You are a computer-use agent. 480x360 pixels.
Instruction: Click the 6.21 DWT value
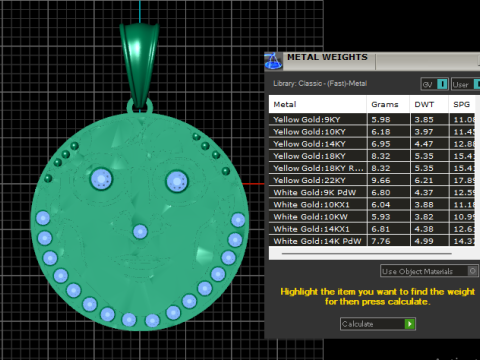point(424,180)
